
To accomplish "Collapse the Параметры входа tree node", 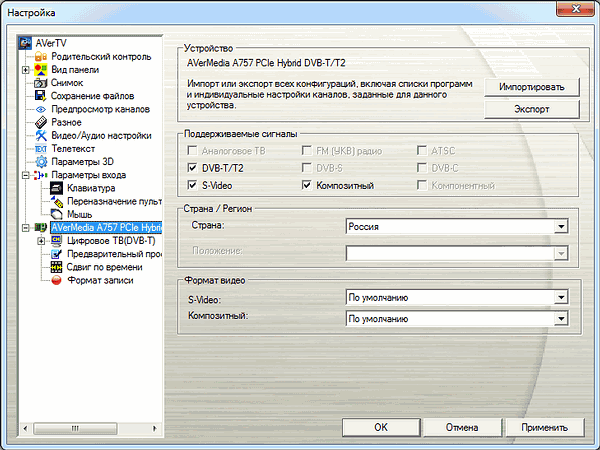I will click(26, 175).
